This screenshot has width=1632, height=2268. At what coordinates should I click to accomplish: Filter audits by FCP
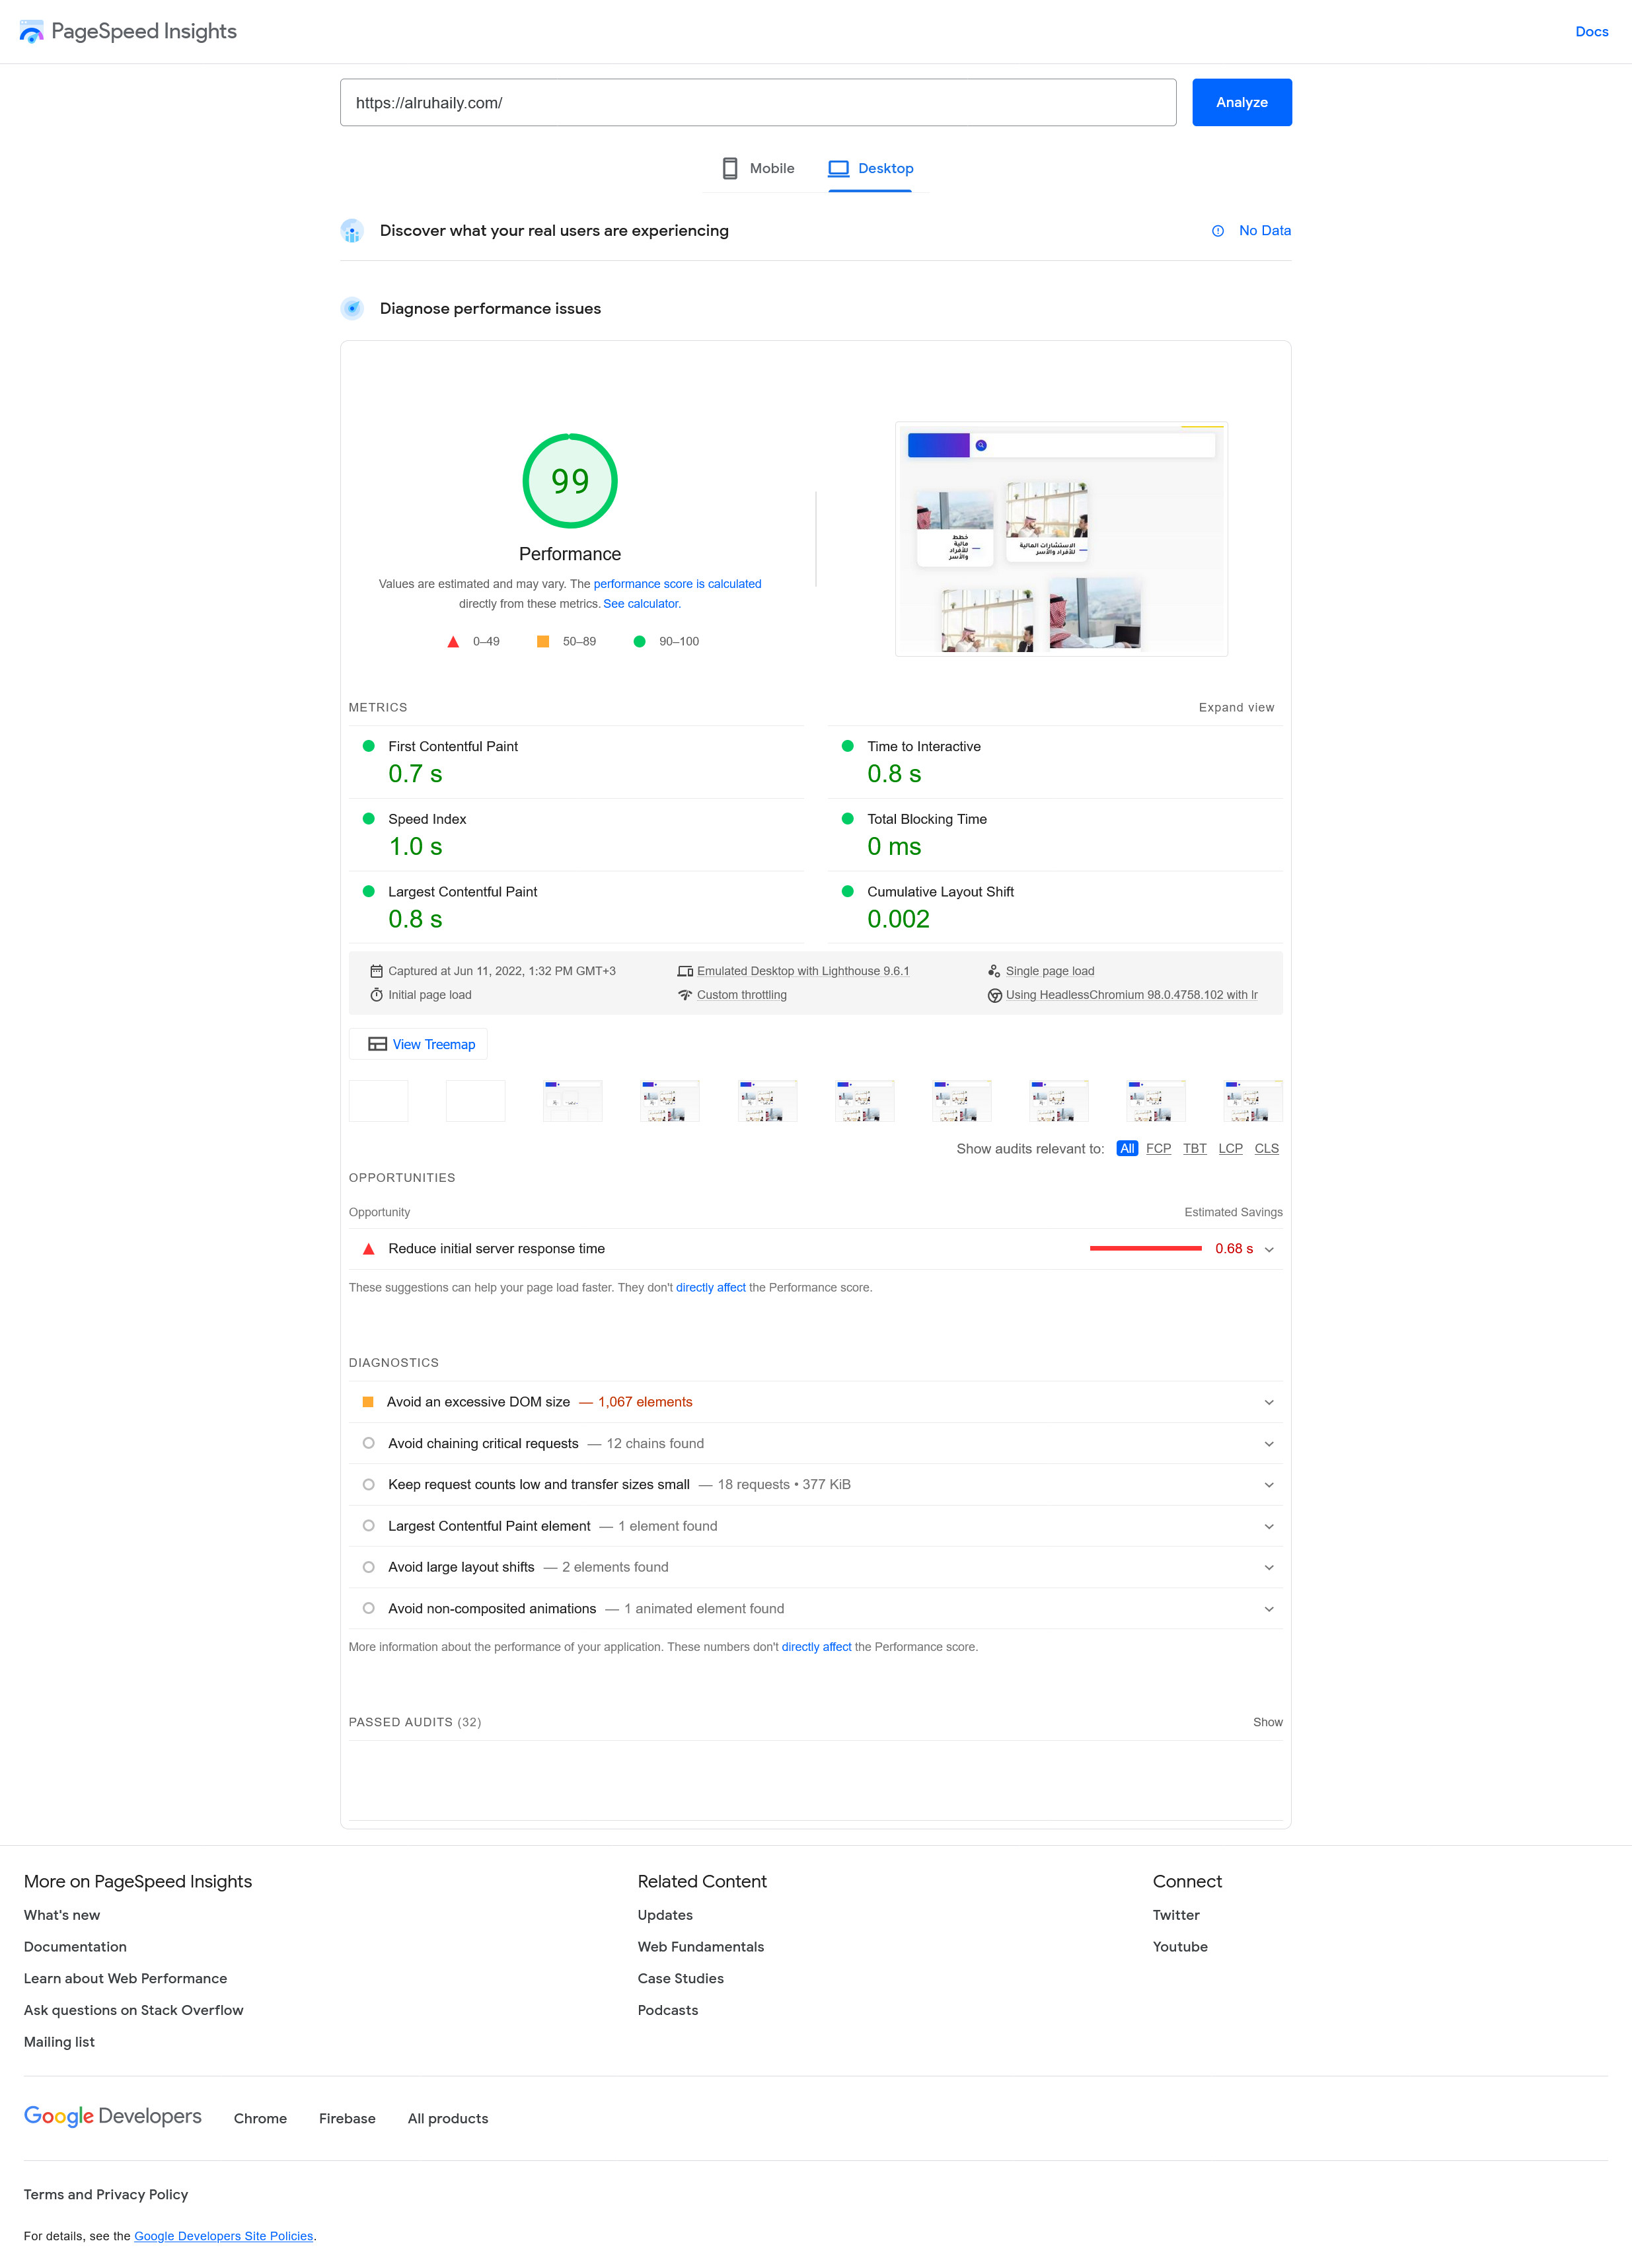click(x=1158, y=1148)
